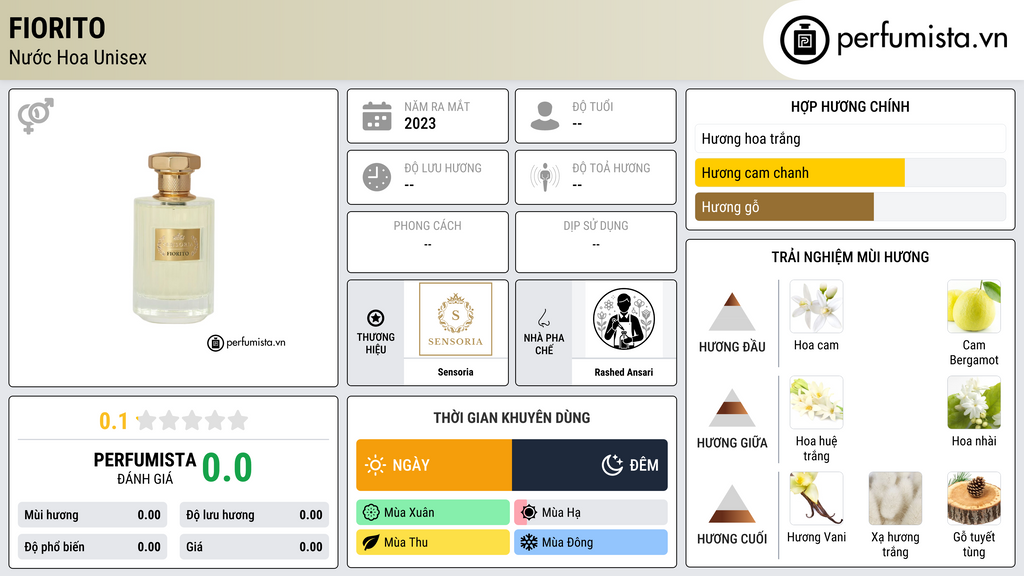The image size is (1024, 576).
Task: Select the Đêm nighttime bar
Action: (x=590, y=465)
